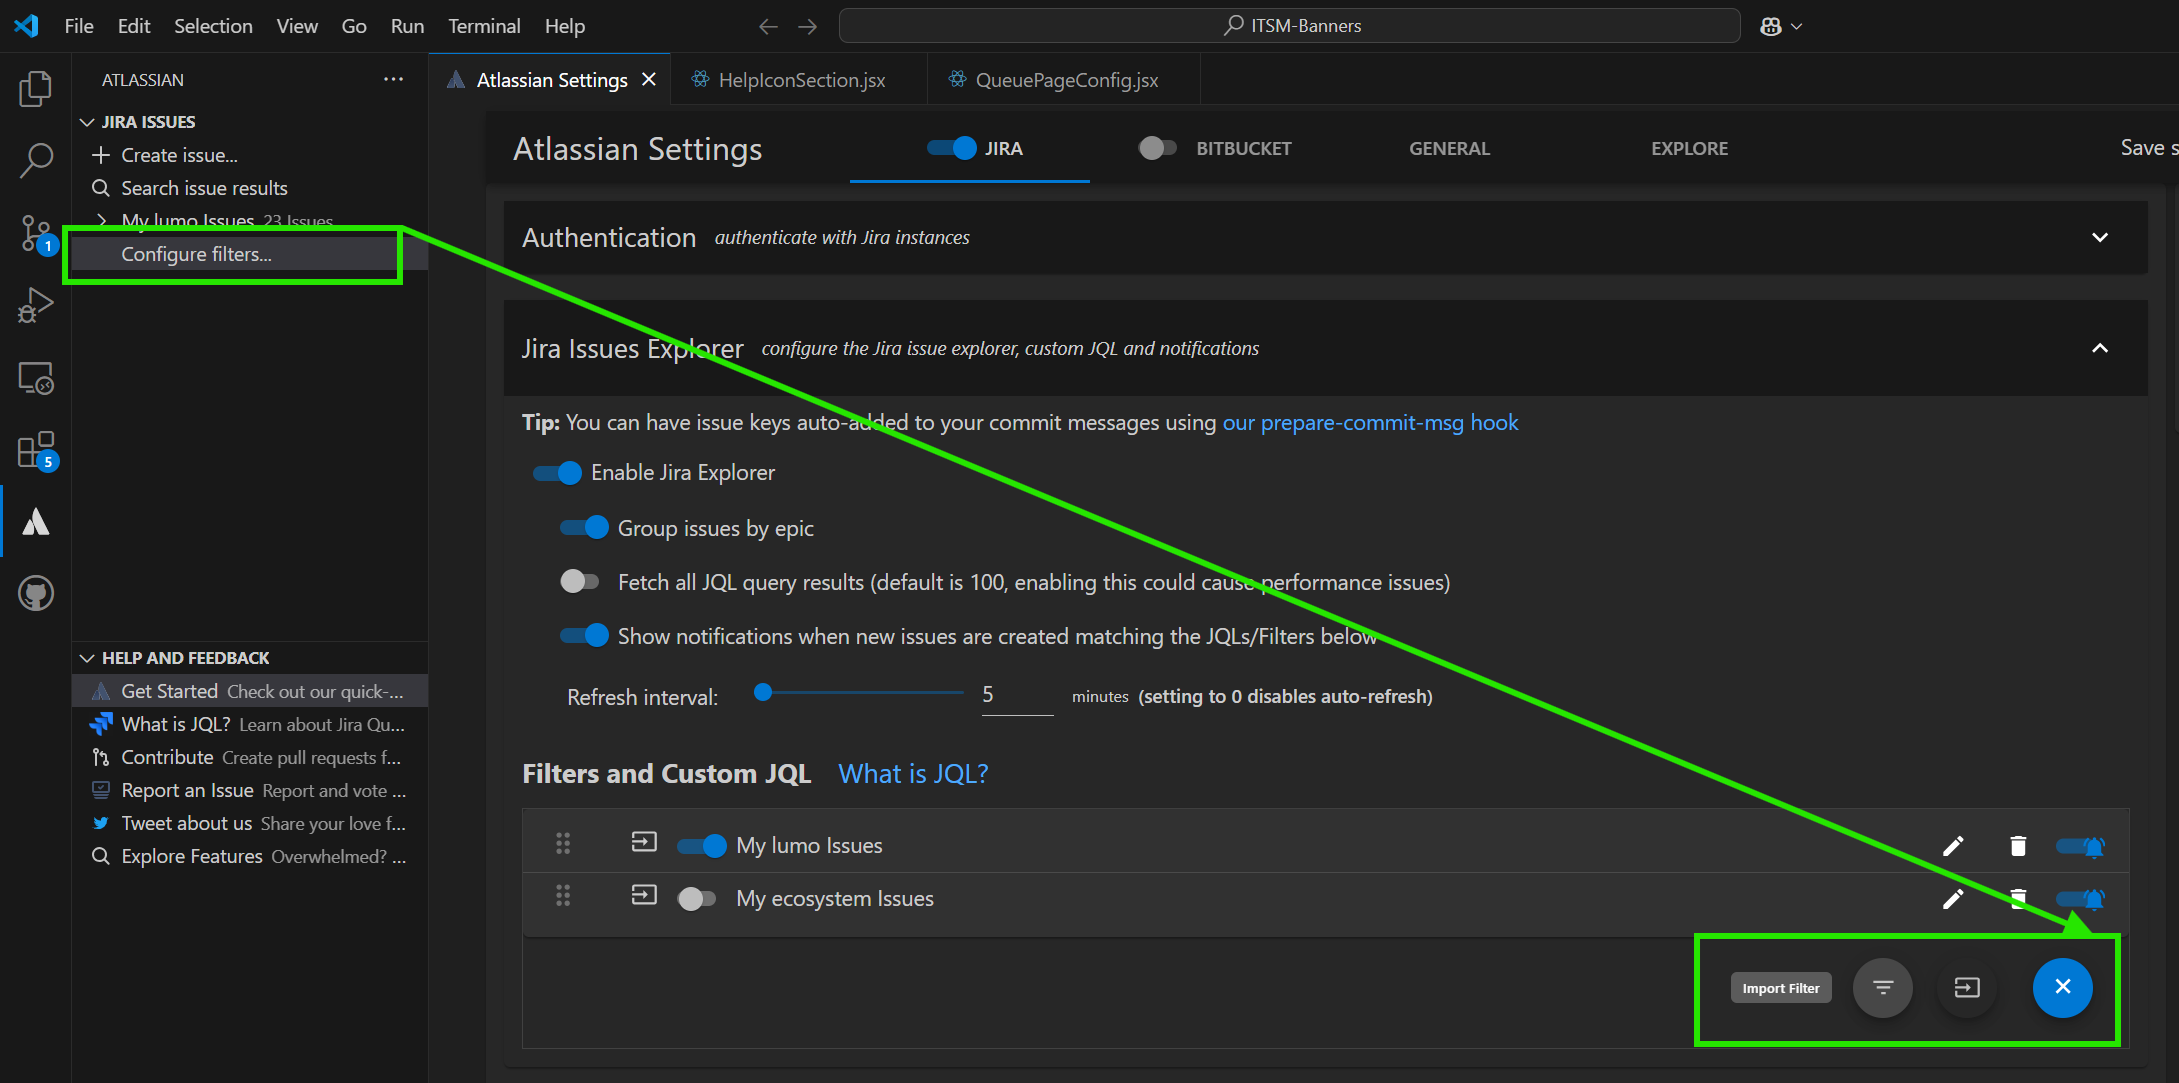The height and width of the screenshot is (1083, 2179).
Task: Adjust the Refresh interval slider
Action: tap(764, 691)
